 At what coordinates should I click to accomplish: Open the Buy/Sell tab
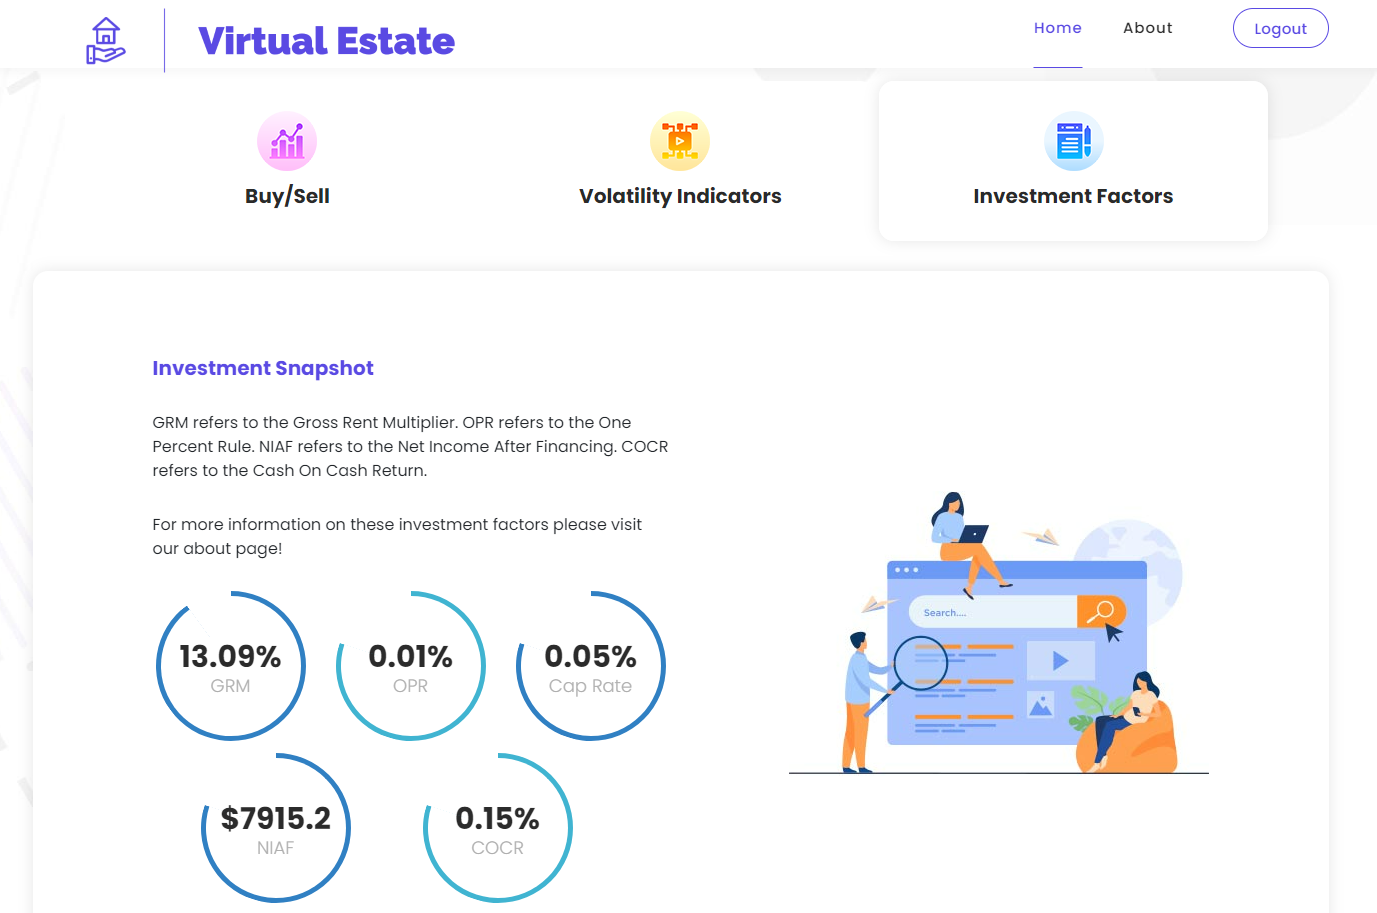coord(287,196)
